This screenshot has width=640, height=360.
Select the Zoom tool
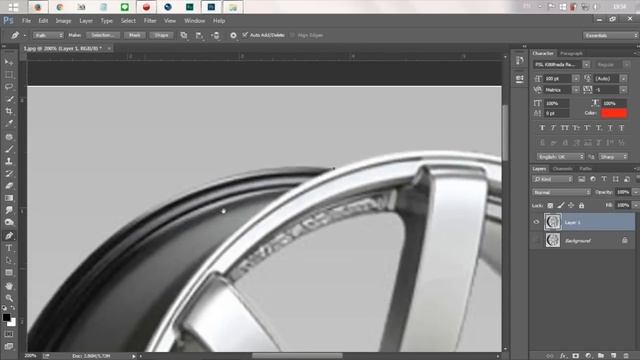(9, 298)
